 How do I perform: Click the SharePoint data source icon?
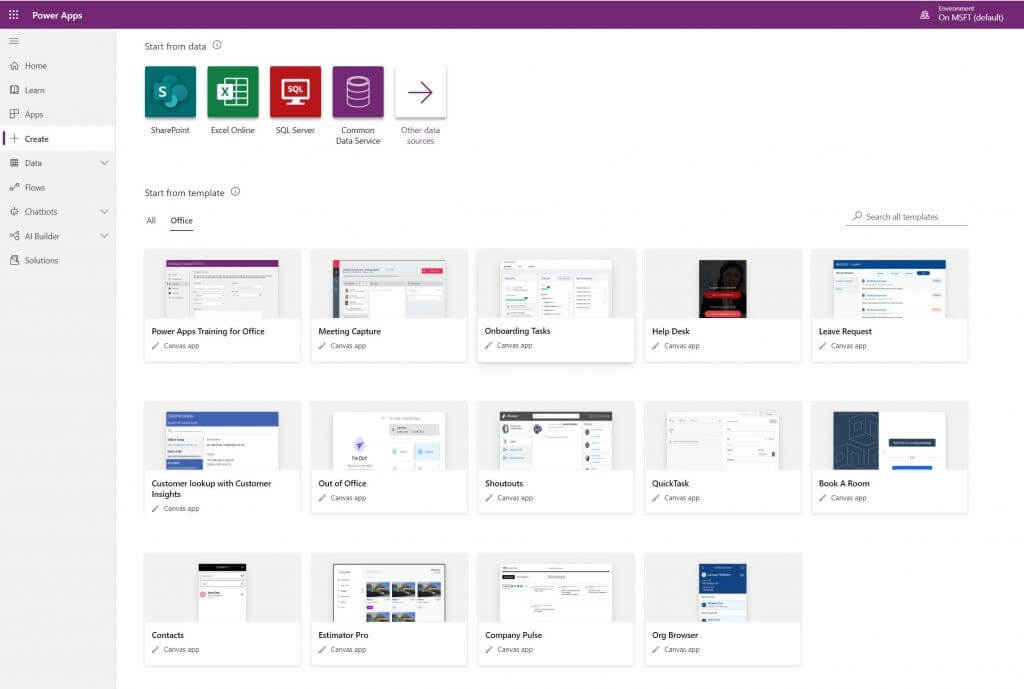point(170,92)
